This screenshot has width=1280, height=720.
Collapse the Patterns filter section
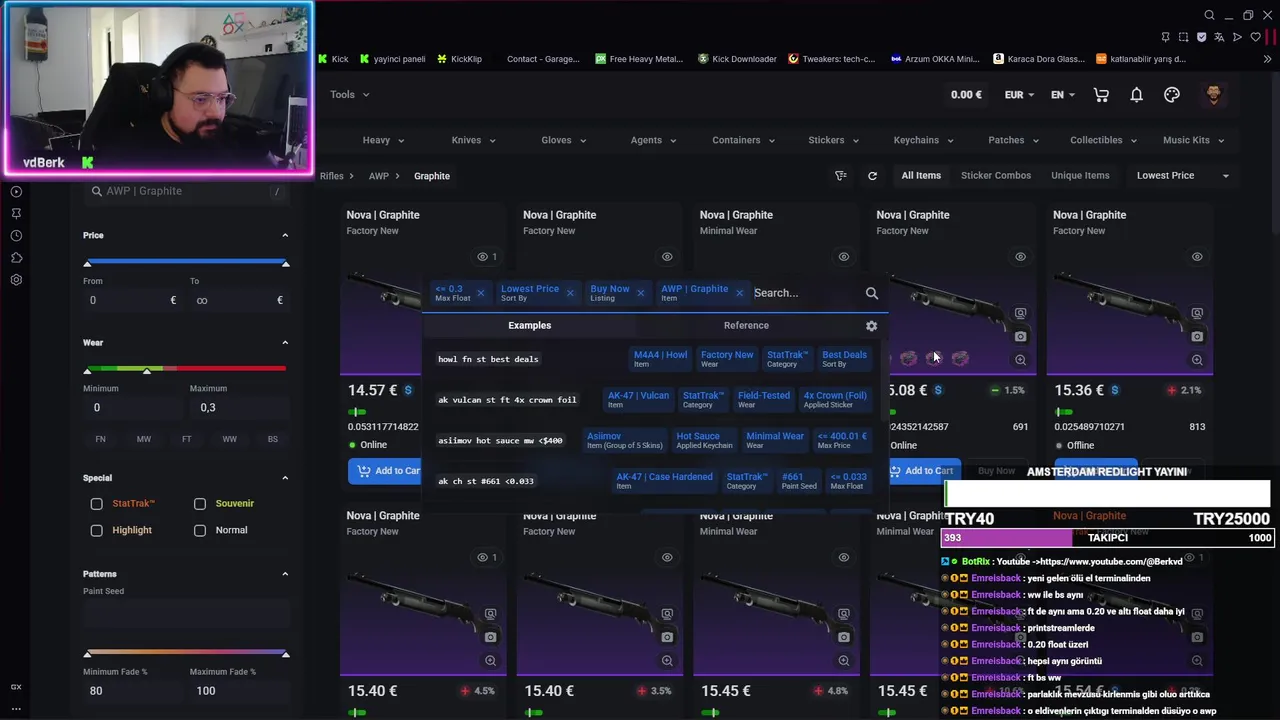click(x=285, y=574)
